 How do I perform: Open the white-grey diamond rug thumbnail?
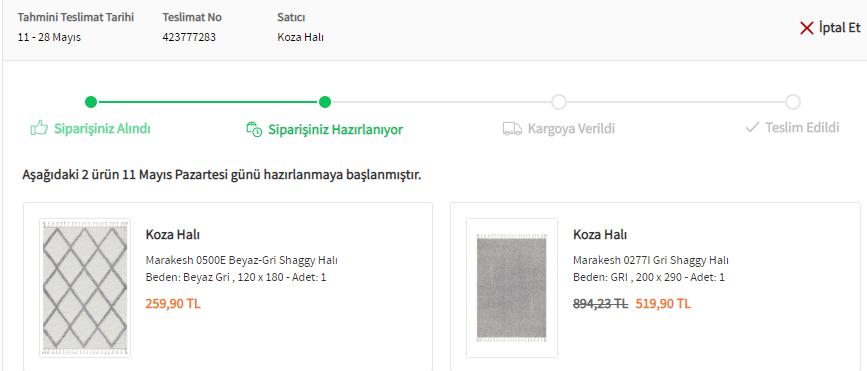click(85, 288)
